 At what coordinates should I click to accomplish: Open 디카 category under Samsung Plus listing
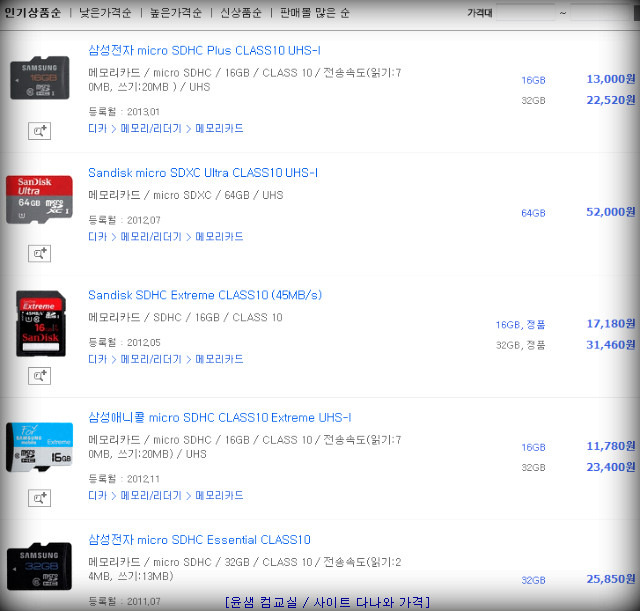point(98,129)
